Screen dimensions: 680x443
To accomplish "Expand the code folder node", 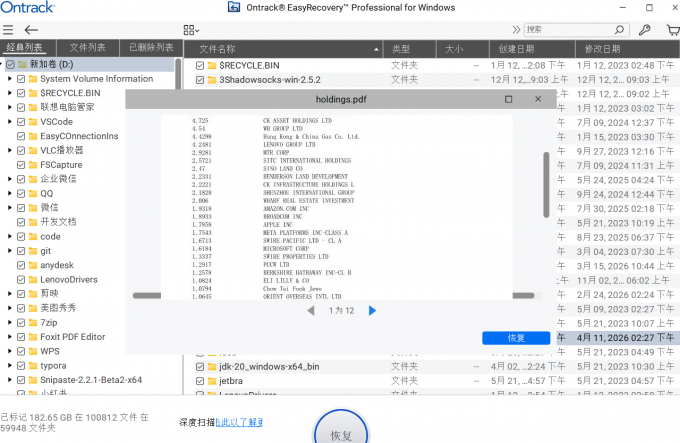I will (10, 236).
